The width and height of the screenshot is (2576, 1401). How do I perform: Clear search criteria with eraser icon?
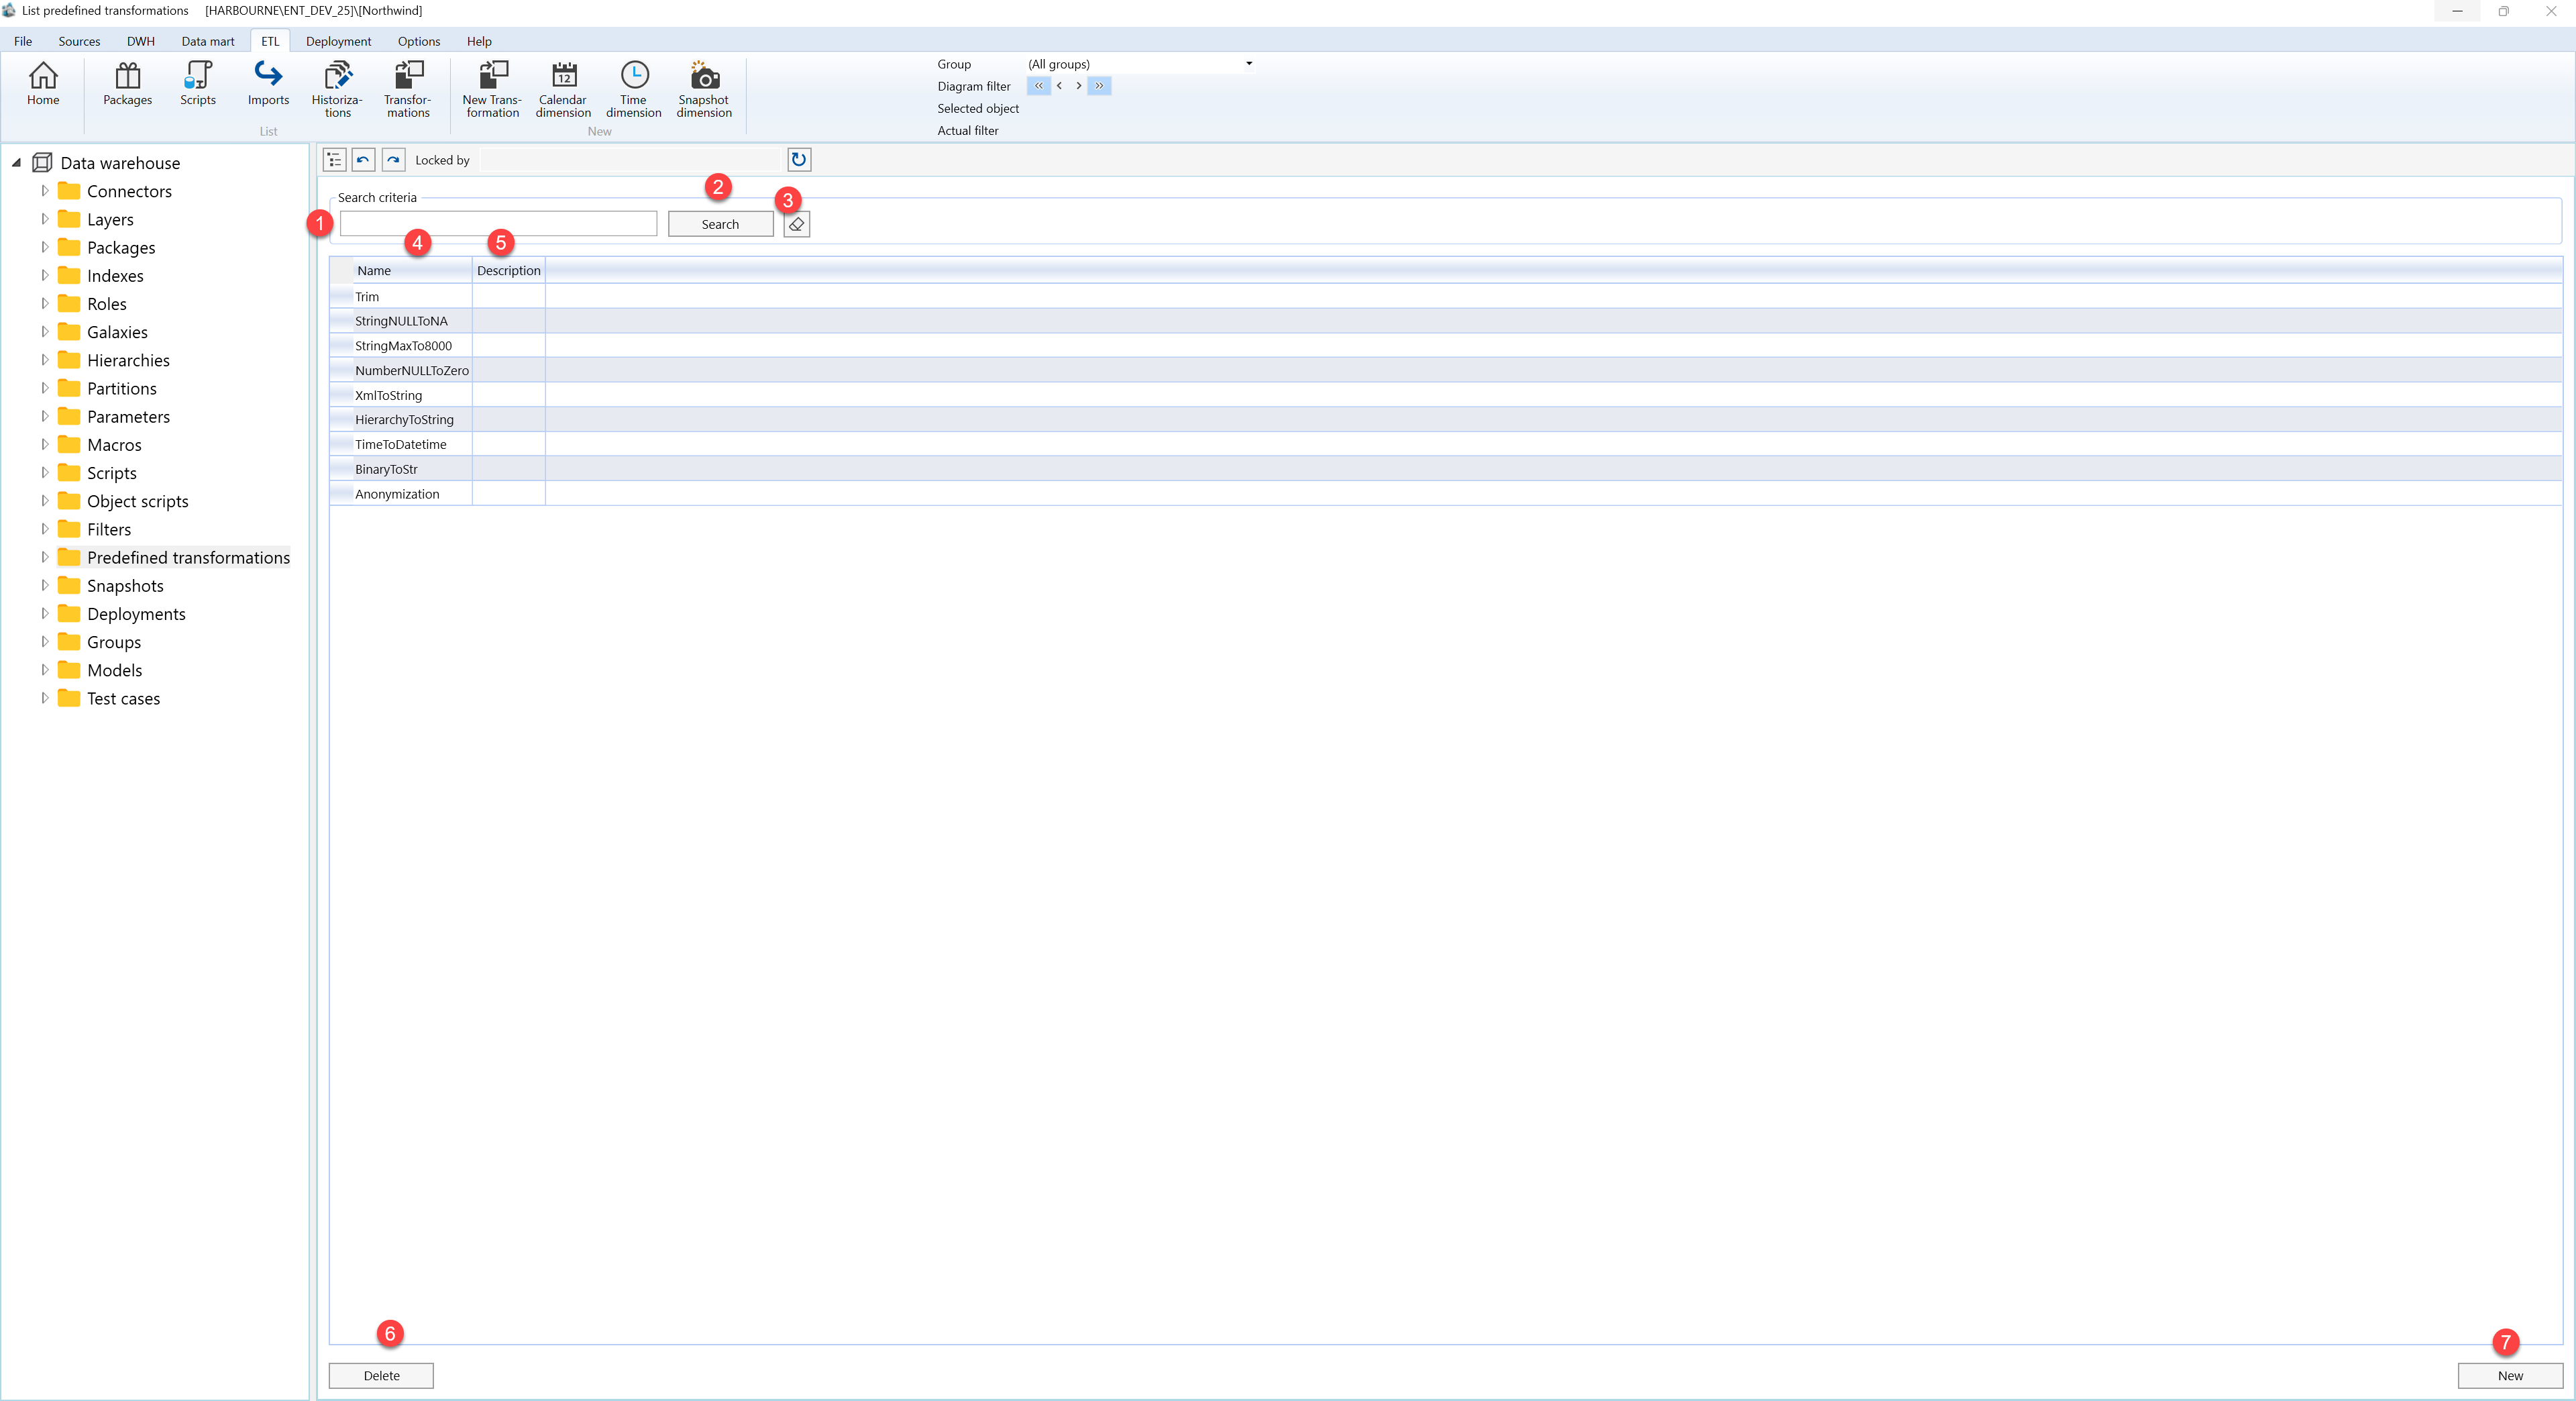click(796, 224)
